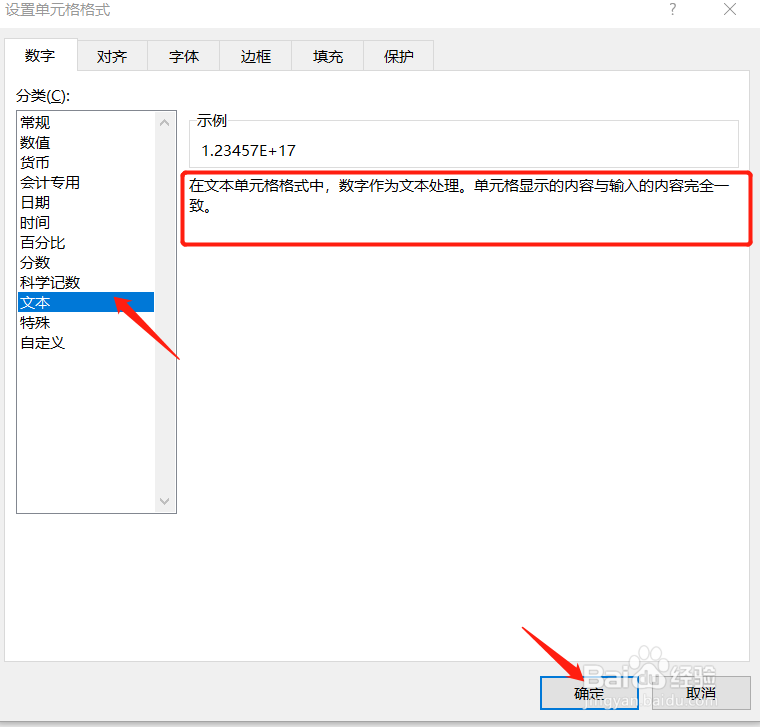Switch to the 保护 tab
The width and height of the screenshot is (760, 727).
398,56
